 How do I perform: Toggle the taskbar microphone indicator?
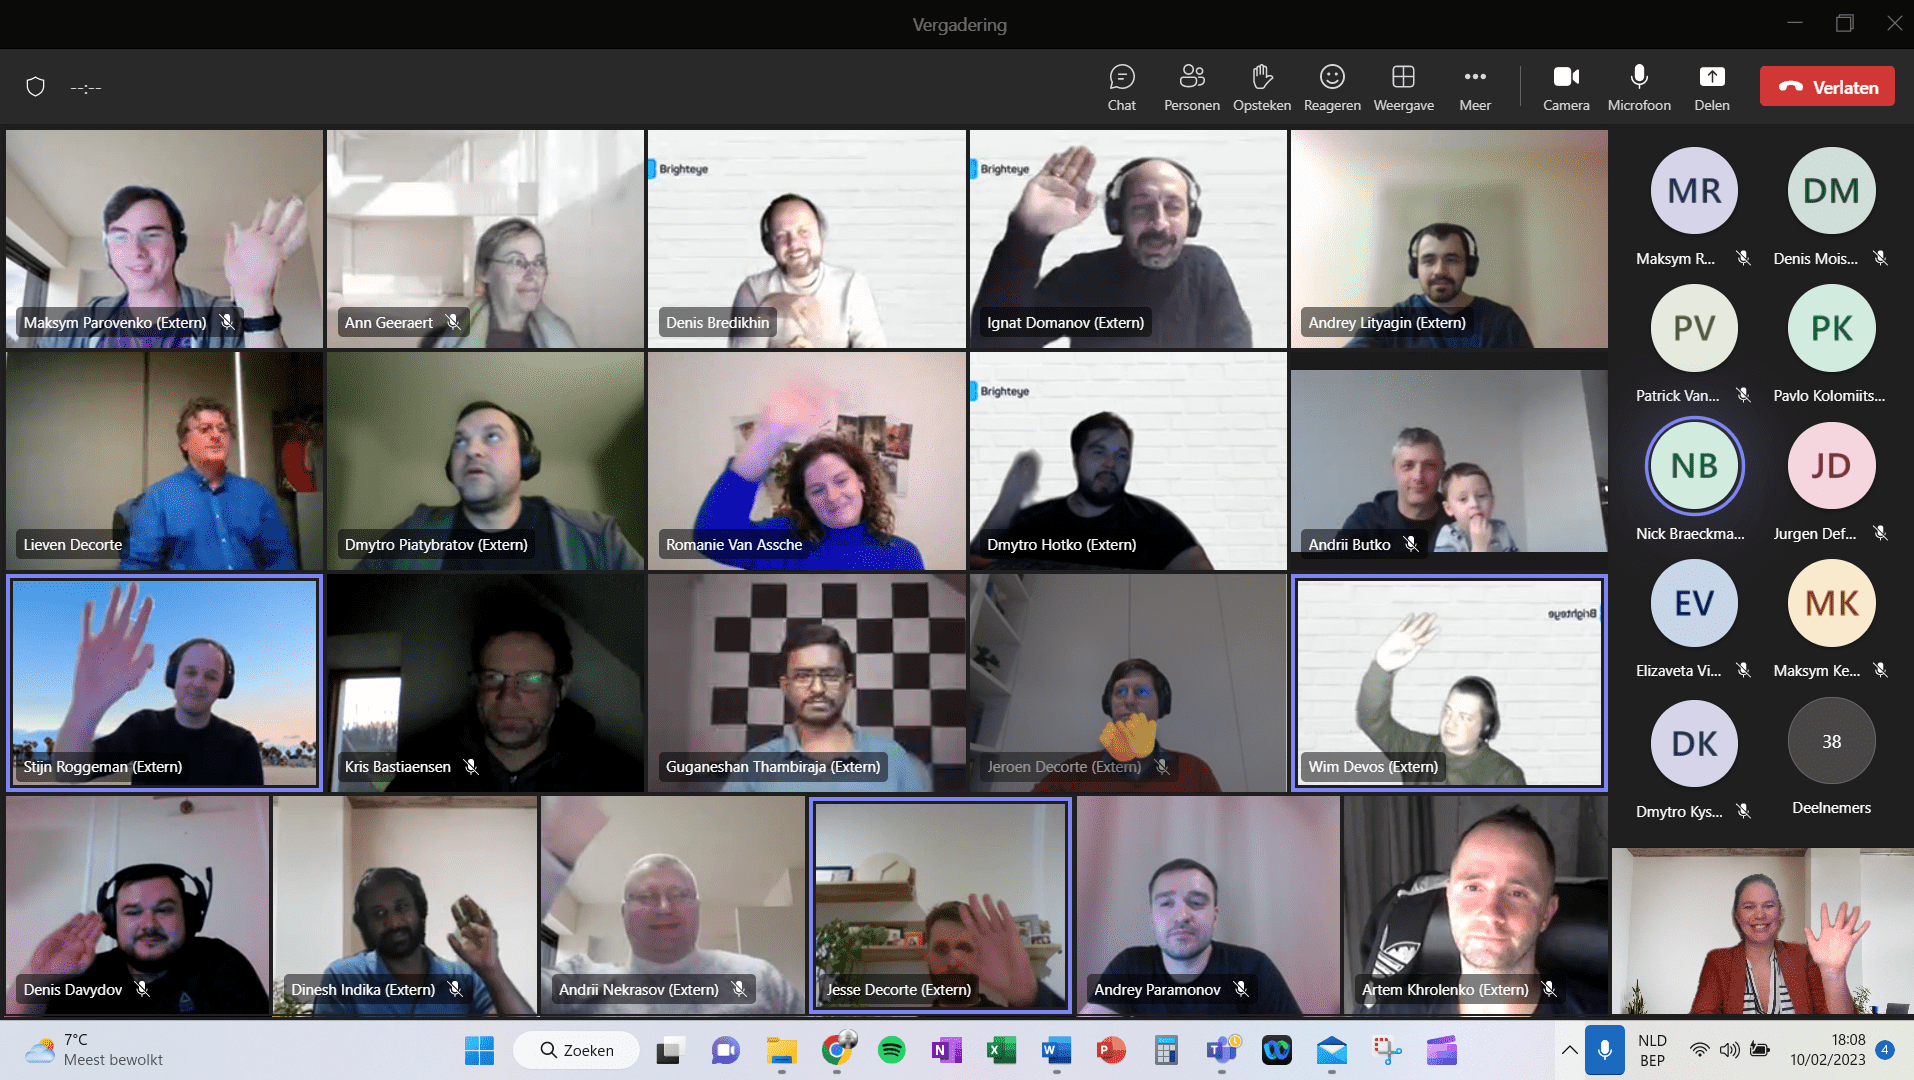1604,1050
